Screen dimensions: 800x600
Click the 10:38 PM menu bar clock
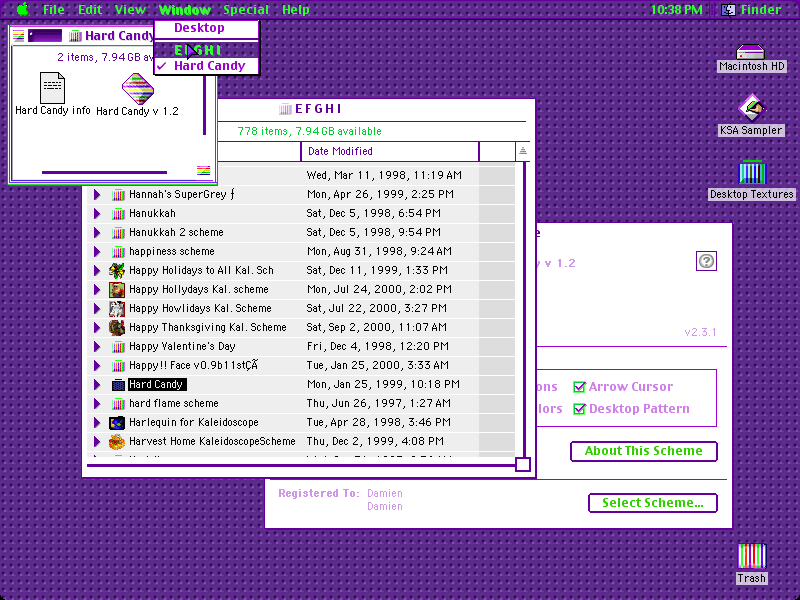[677, 10]
